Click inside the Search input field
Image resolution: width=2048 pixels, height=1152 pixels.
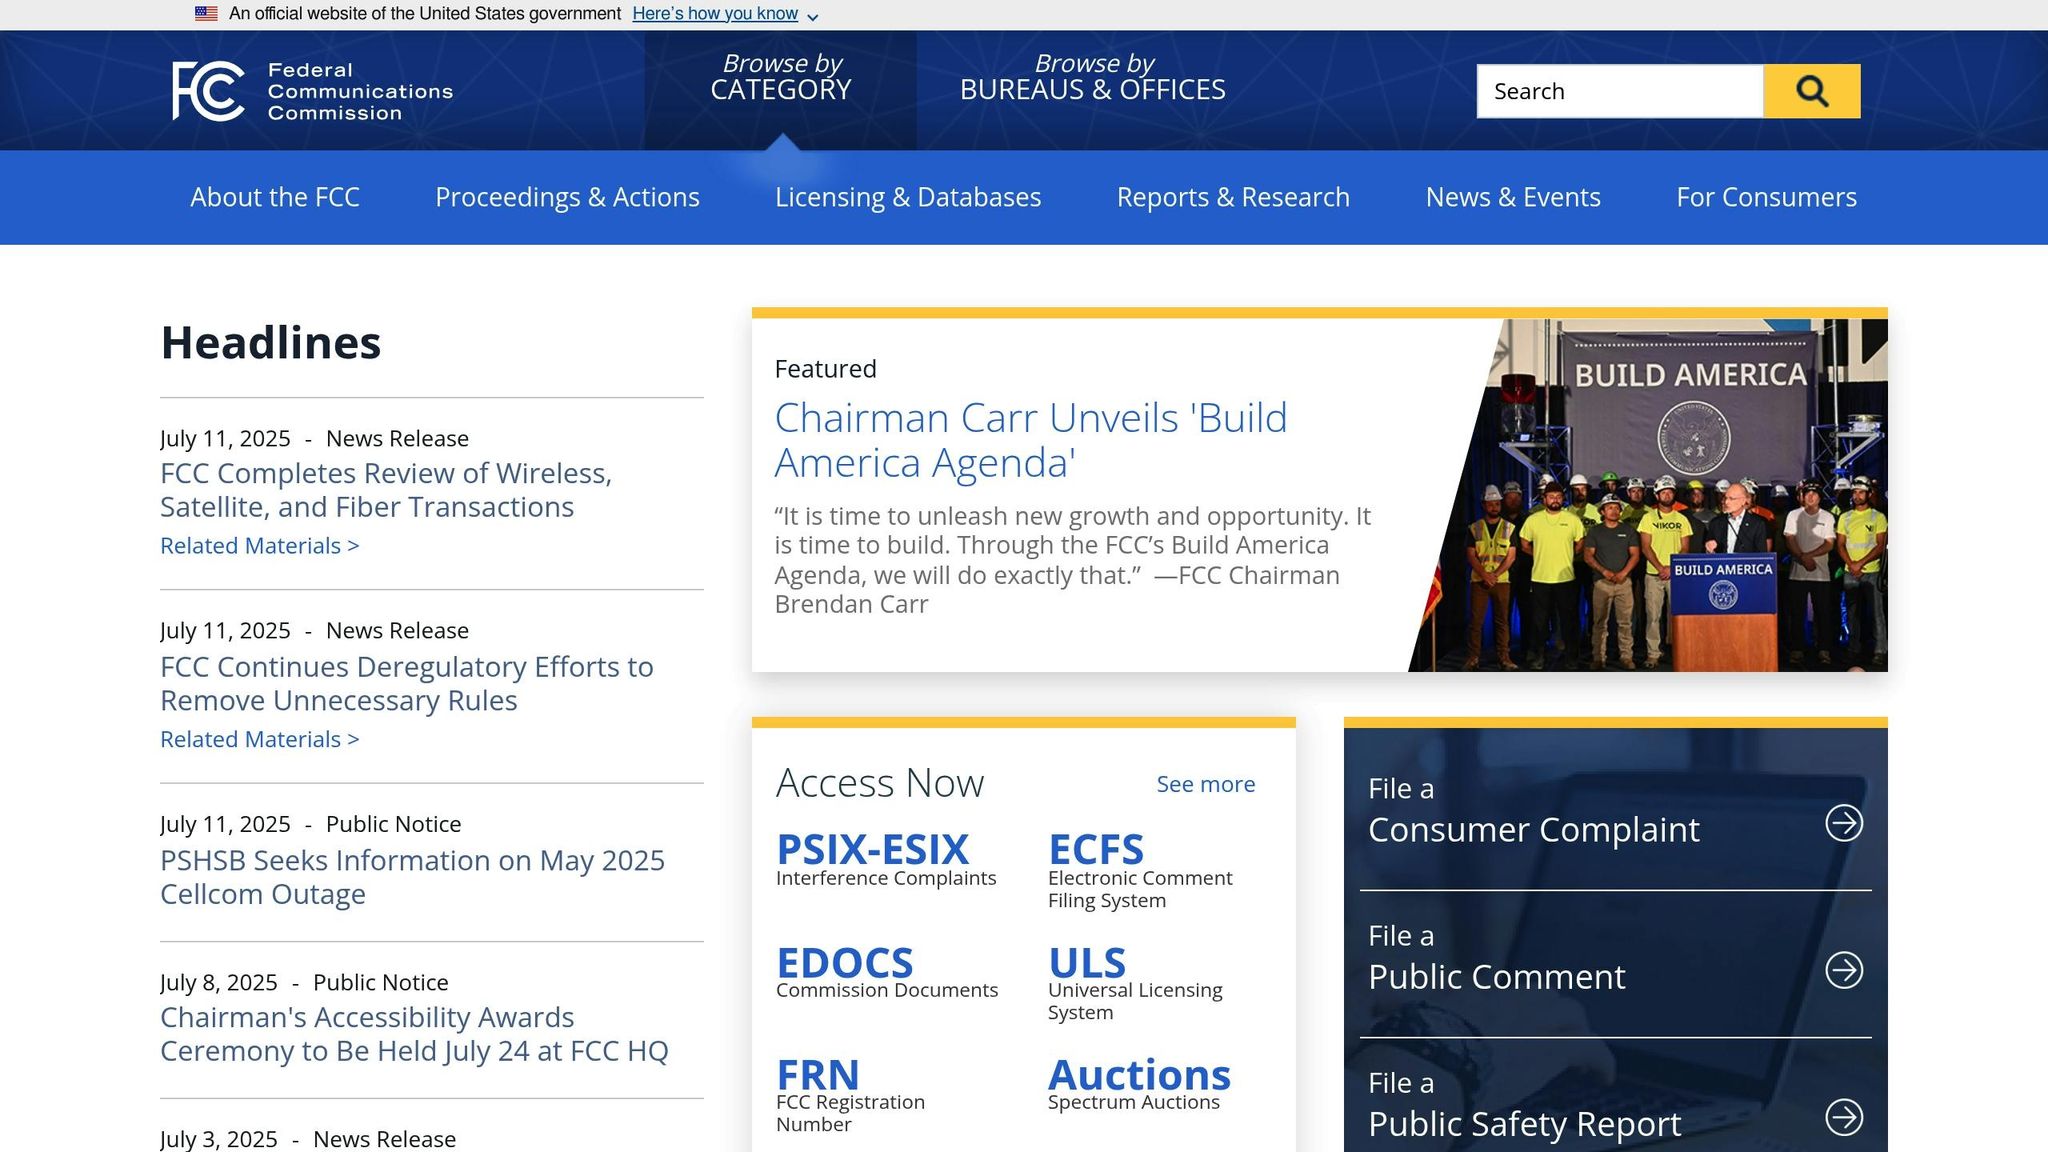coord(1620,91)
